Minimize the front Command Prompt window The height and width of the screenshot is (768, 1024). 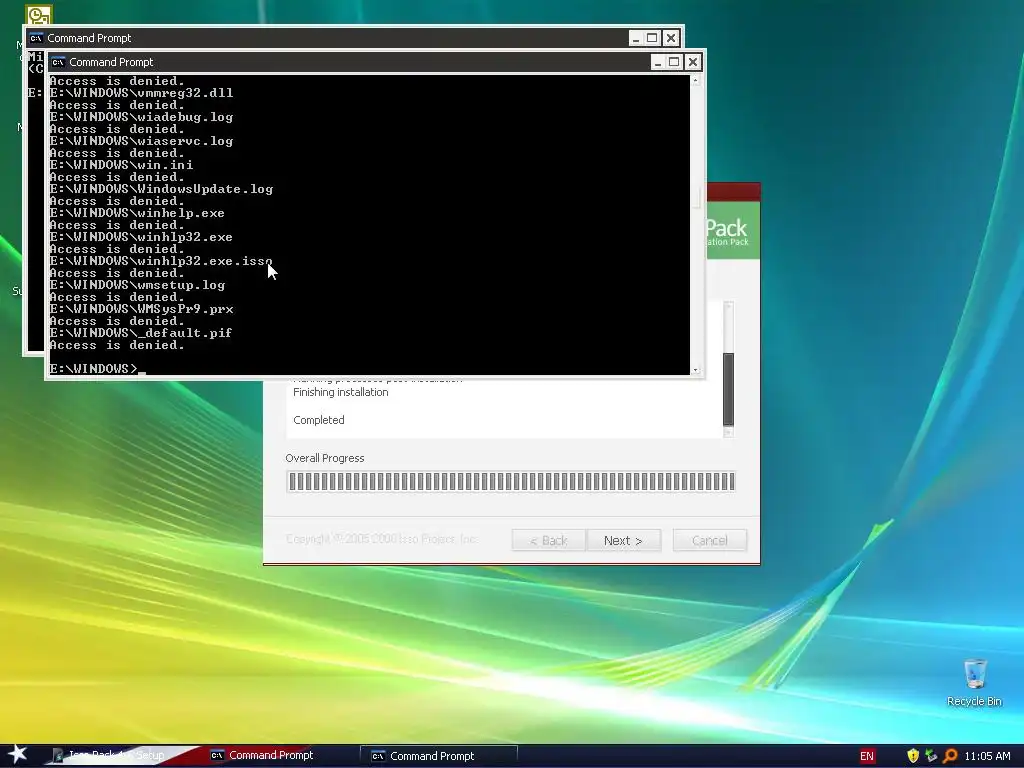tap(658, 62)
